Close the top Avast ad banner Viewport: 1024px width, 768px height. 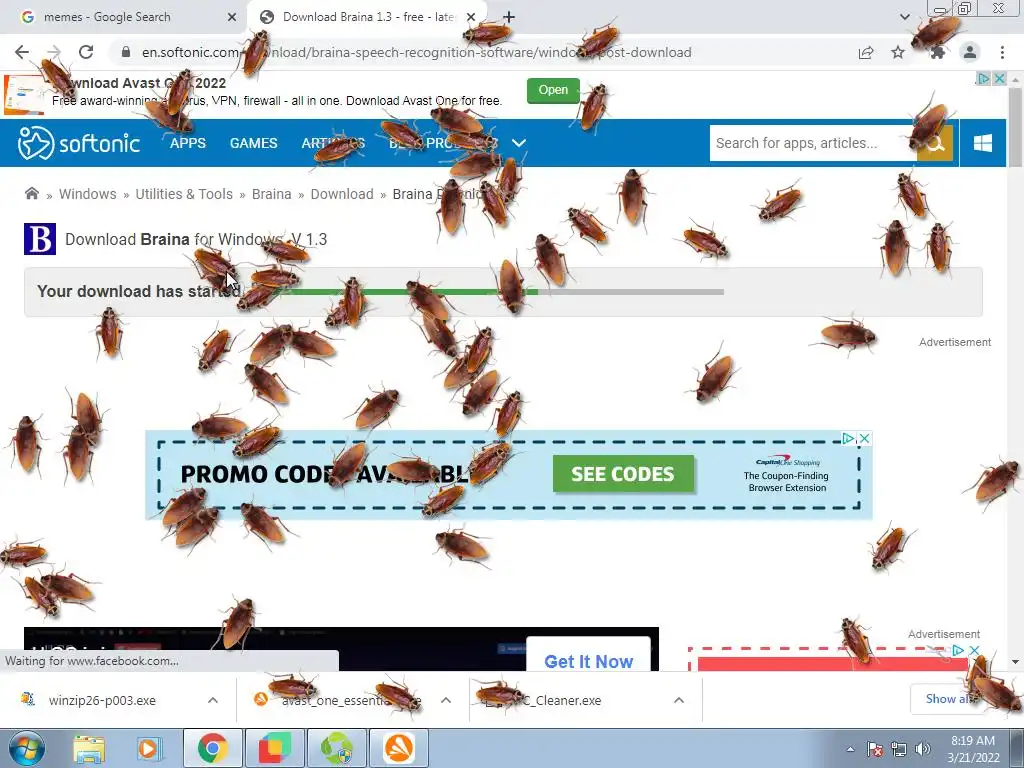[x=999, y=78]
